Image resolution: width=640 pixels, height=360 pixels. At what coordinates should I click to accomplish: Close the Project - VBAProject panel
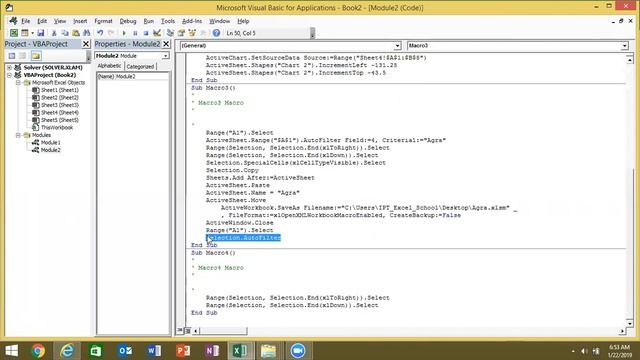pyautogui.click(x=86, y=44)
